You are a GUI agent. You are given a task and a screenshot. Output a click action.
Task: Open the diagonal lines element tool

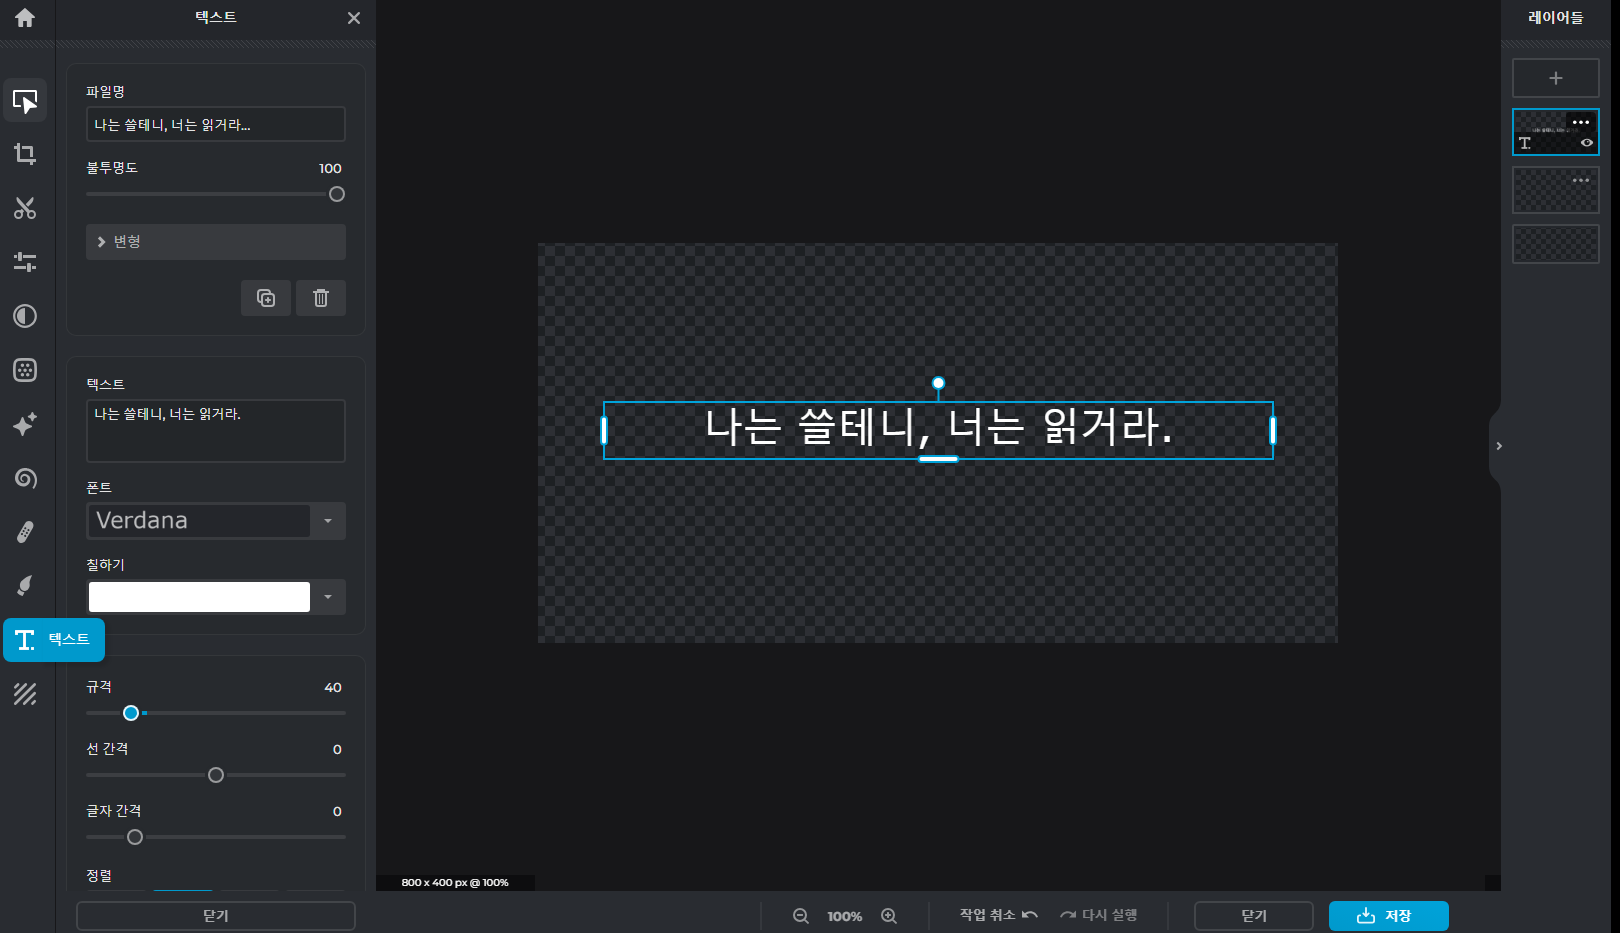point(25,694)
